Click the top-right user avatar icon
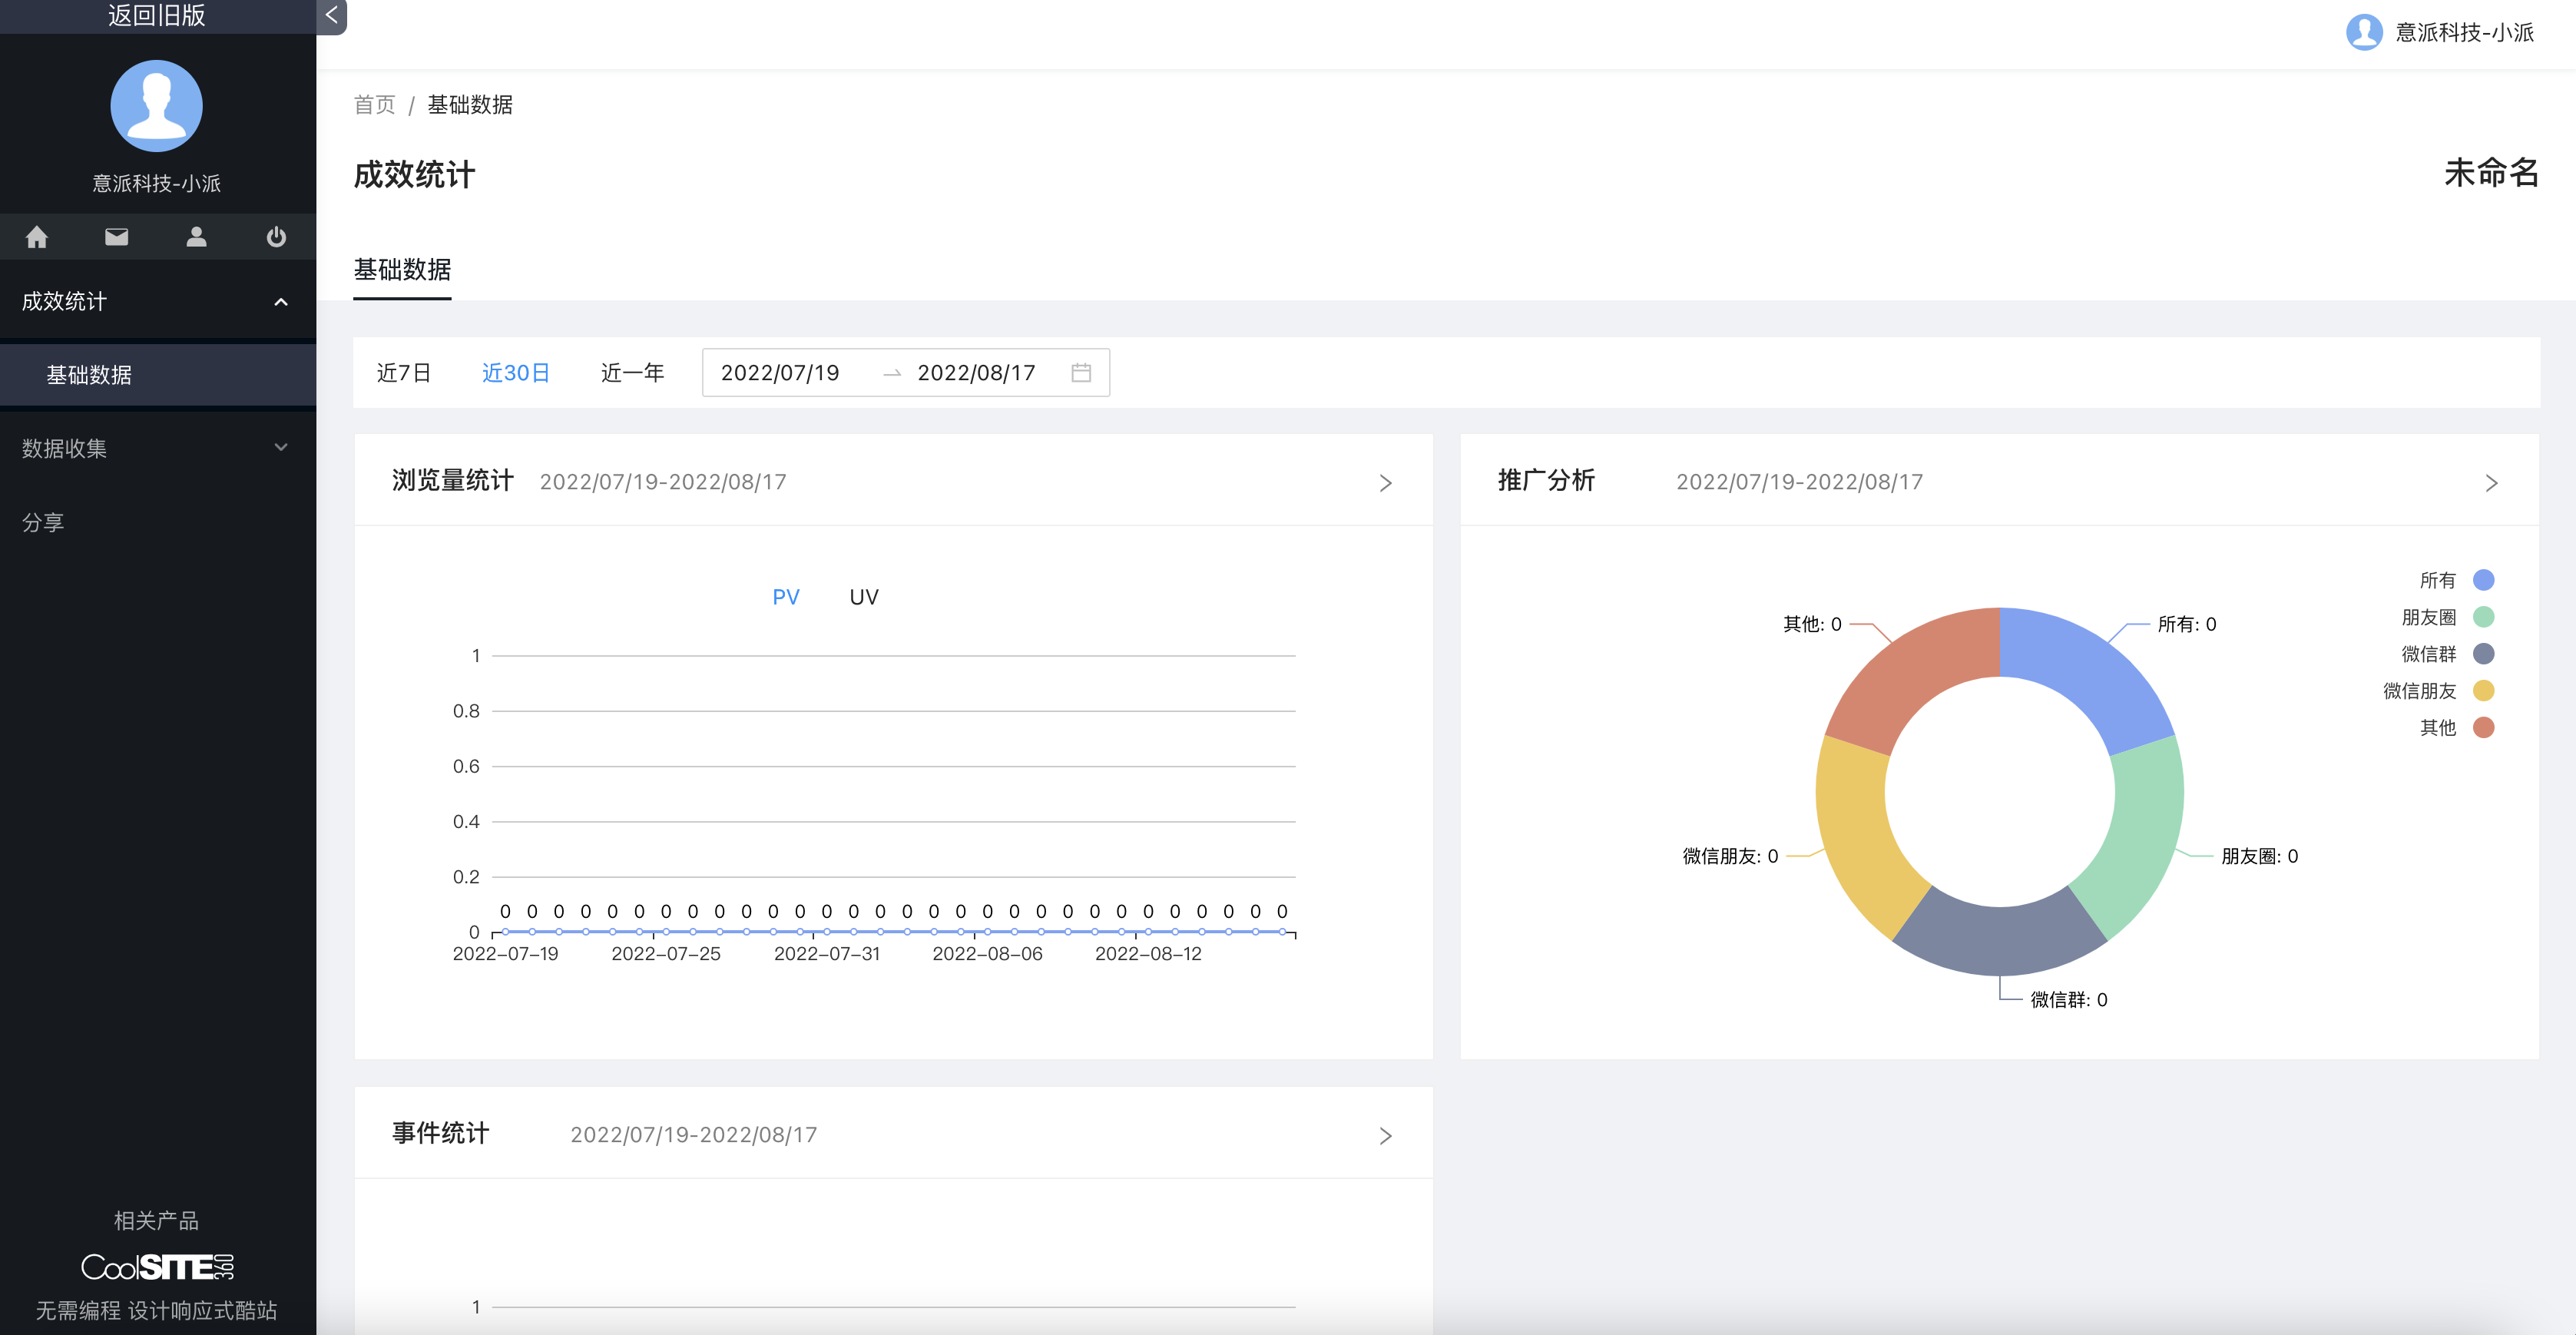This screenshot has width=2576, height=1335. click(2363, 32)
